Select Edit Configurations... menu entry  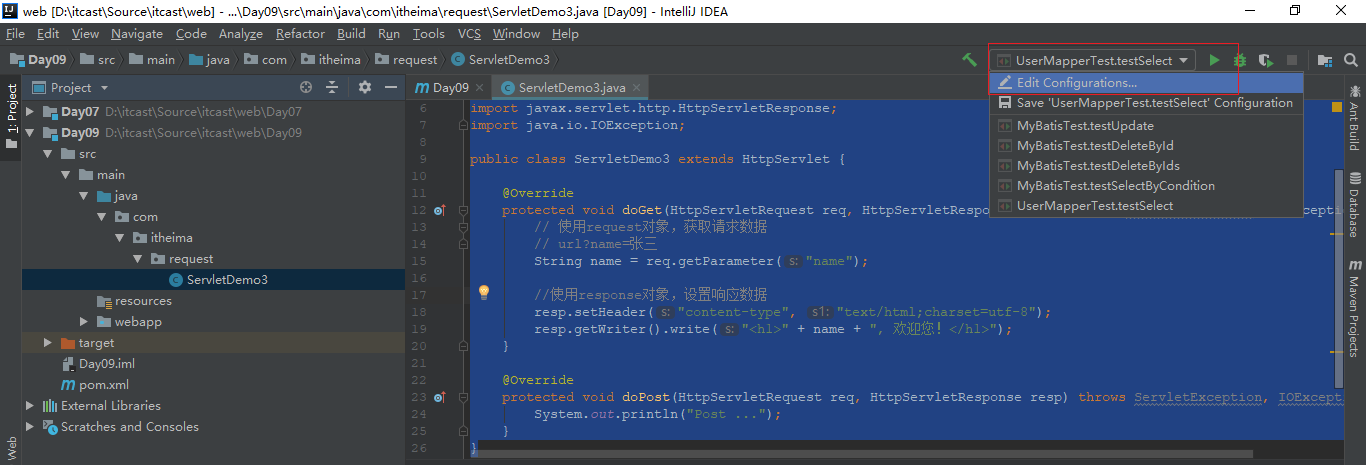[1076, 83]
